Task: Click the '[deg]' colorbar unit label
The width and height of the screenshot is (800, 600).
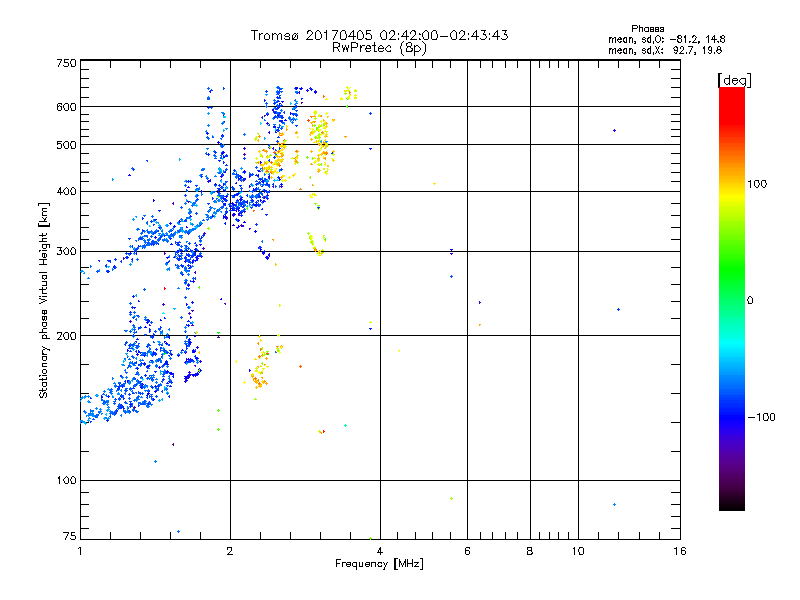Action: [734, 80]
